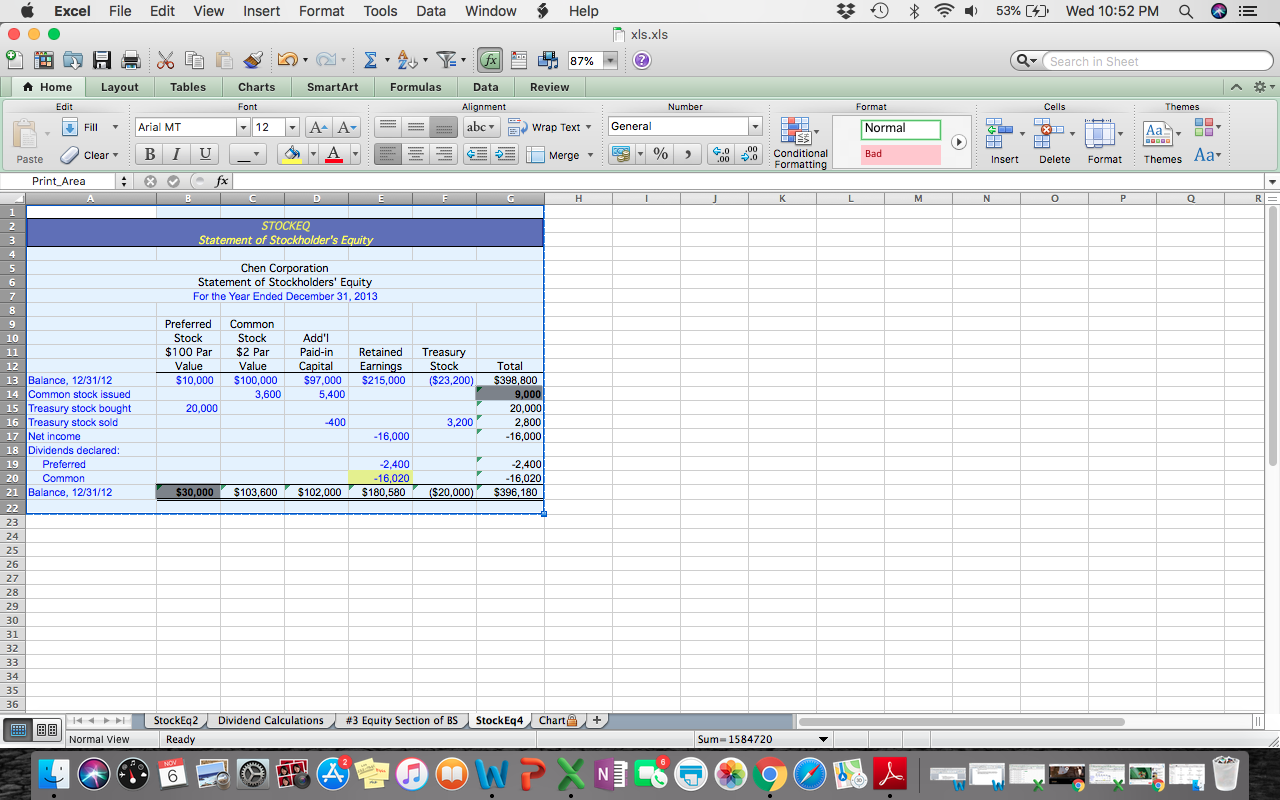Increase decimal places button
Screen dimensions: 1280x800
(x=720, y=154)
